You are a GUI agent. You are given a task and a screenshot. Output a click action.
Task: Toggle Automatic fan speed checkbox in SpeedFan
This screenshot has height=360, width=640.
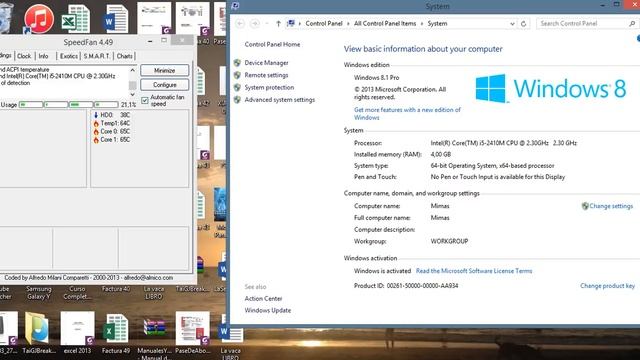pyautogui.click(x=144, y=100)
